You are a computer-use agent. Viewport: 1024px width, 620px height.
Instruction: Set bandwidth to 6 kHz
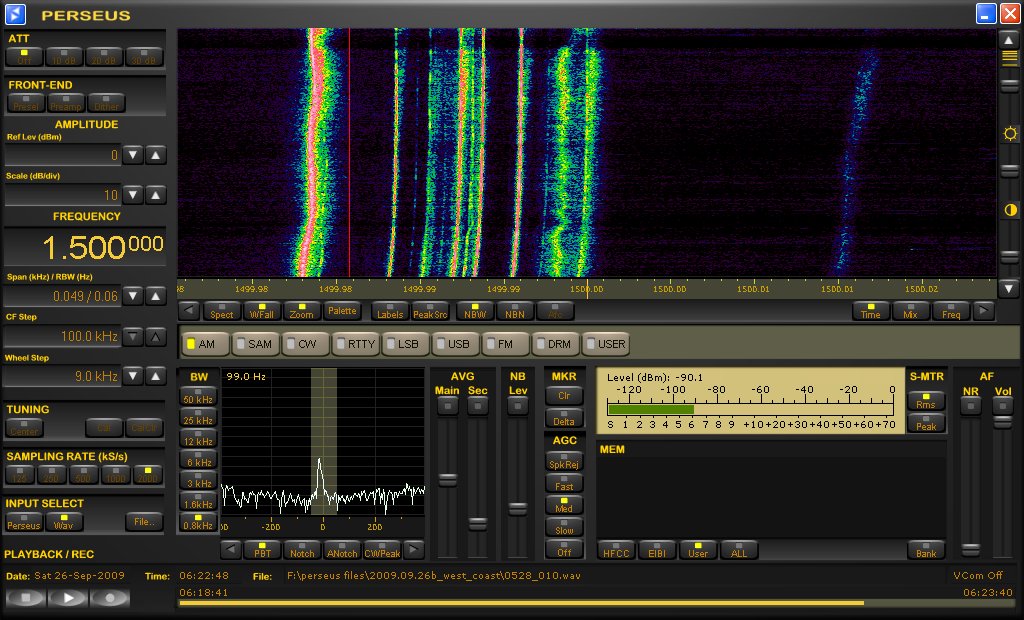(198, 459)
